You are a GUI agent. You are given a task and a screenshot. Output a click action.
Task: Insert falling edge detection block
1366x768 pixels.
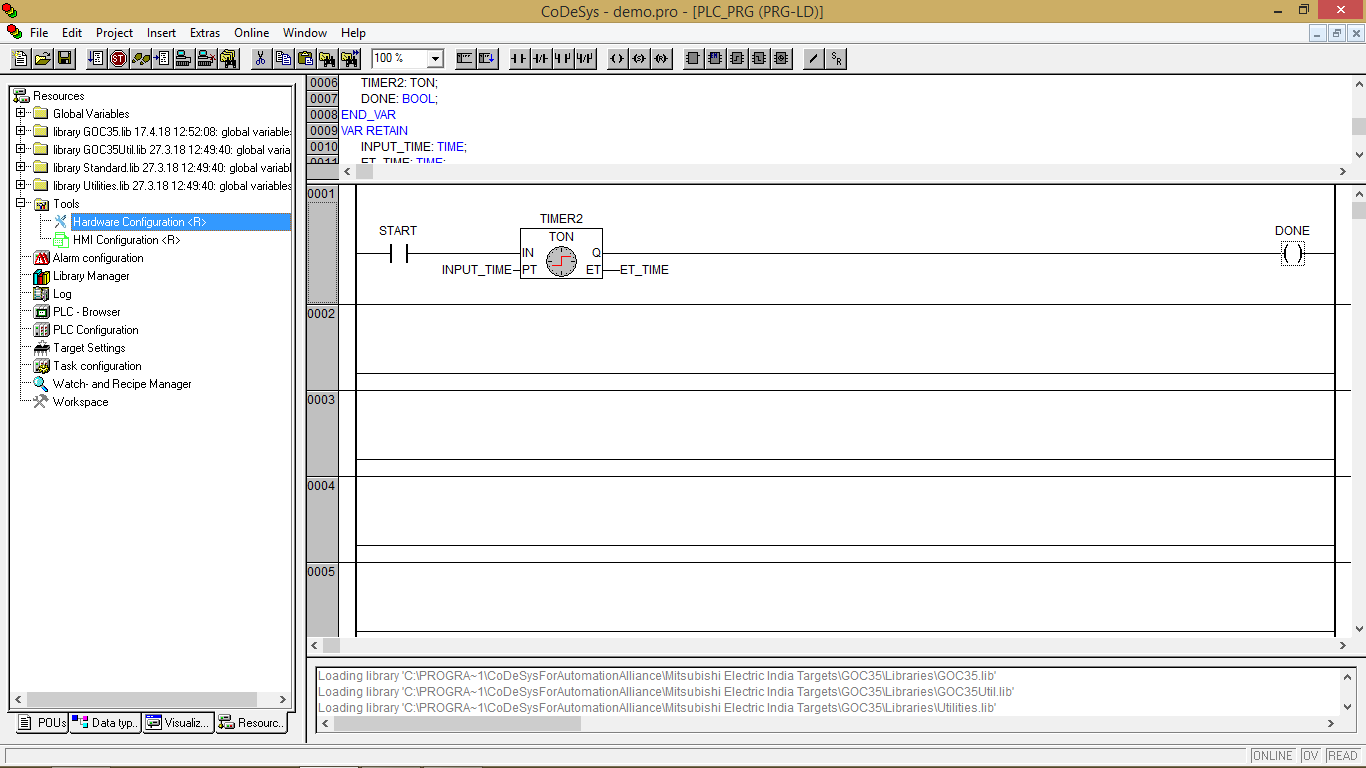click(x=759, y=58)
